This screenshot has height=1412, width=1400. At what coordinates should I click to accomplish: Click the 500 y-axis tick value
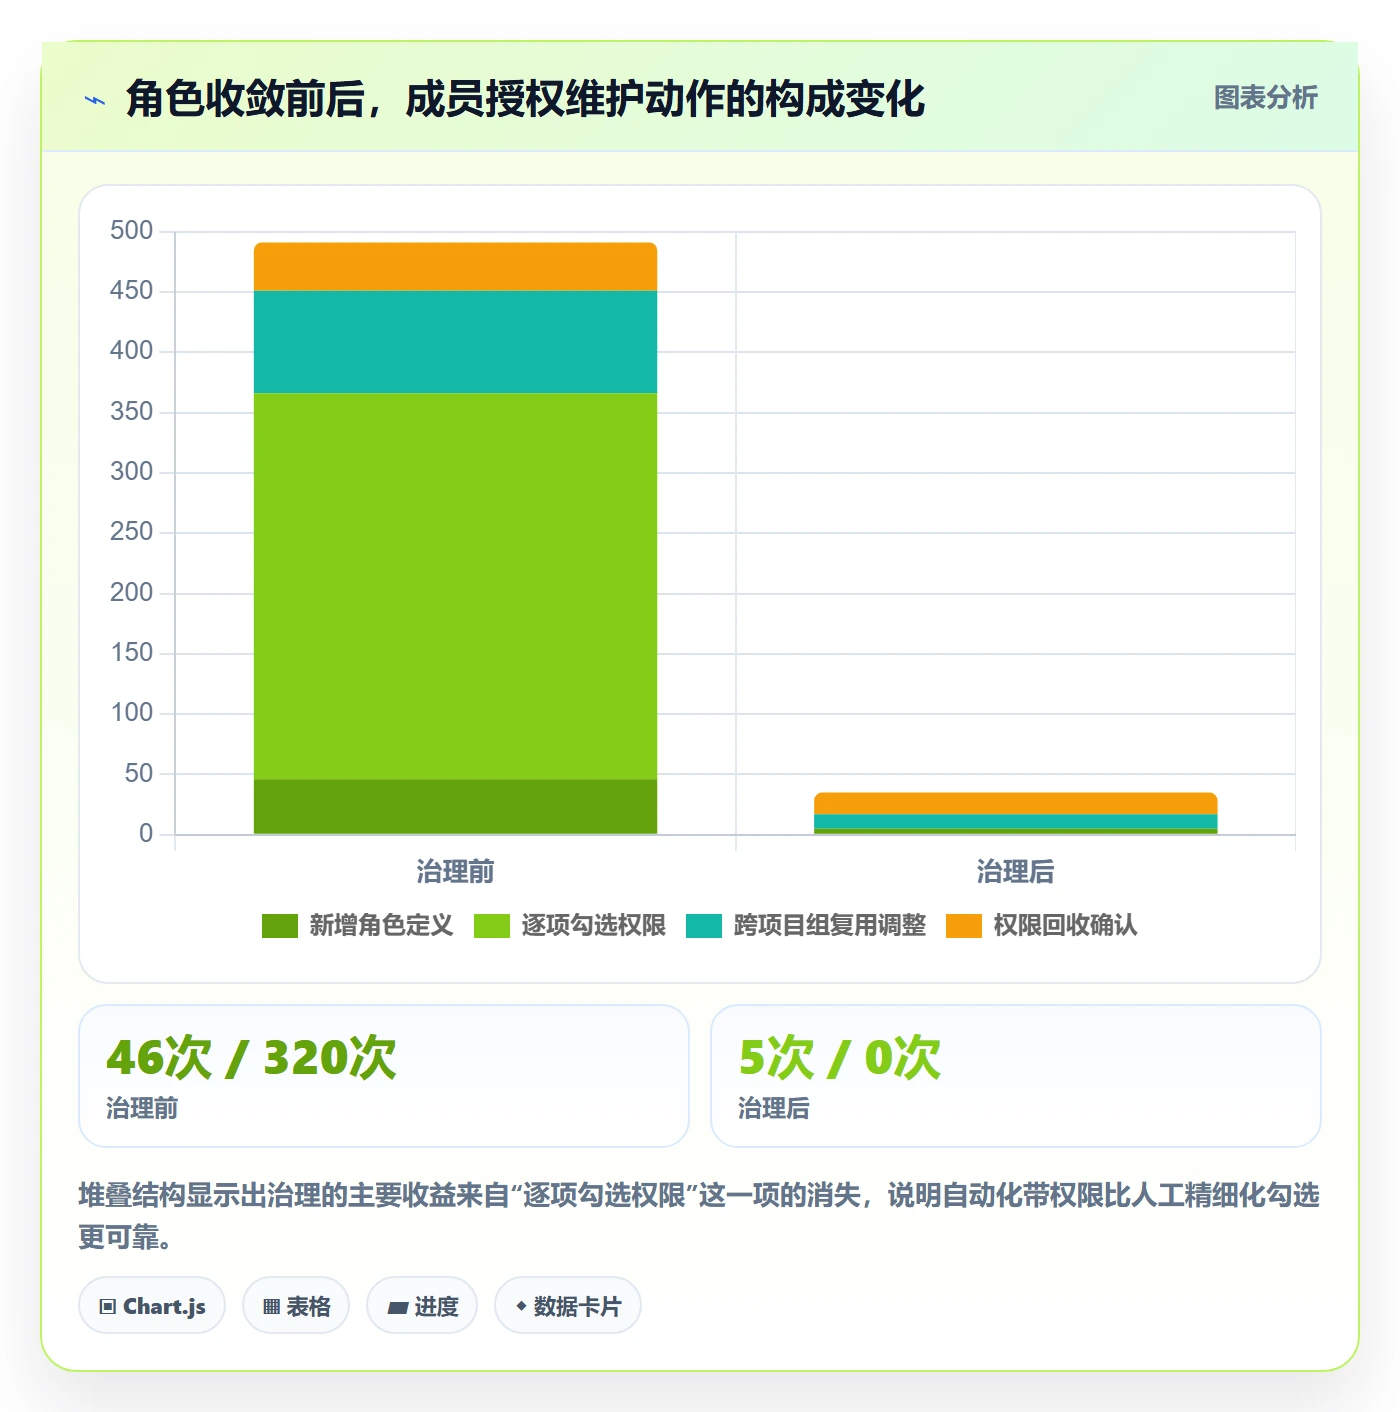click(132, 231)
